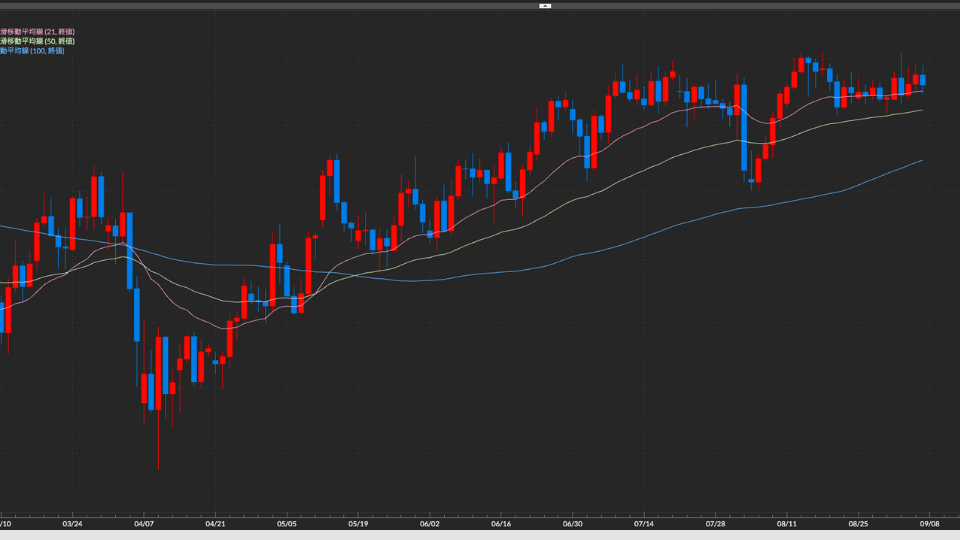Click the 03/24 date on the time axis
960x540 pixels.
(72, 523)
